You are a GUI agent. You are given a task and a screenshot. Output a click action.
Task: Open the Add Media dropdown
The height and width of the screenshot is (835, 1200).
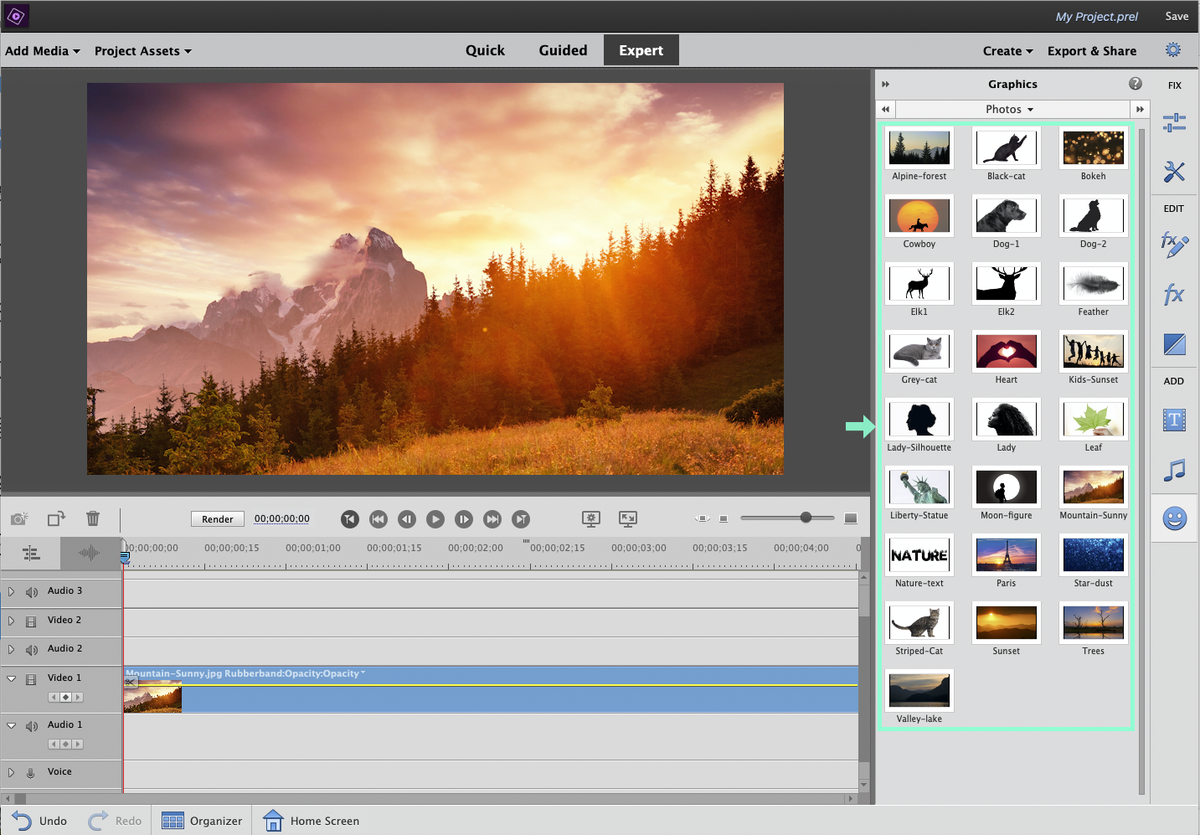tap(42, 51)
